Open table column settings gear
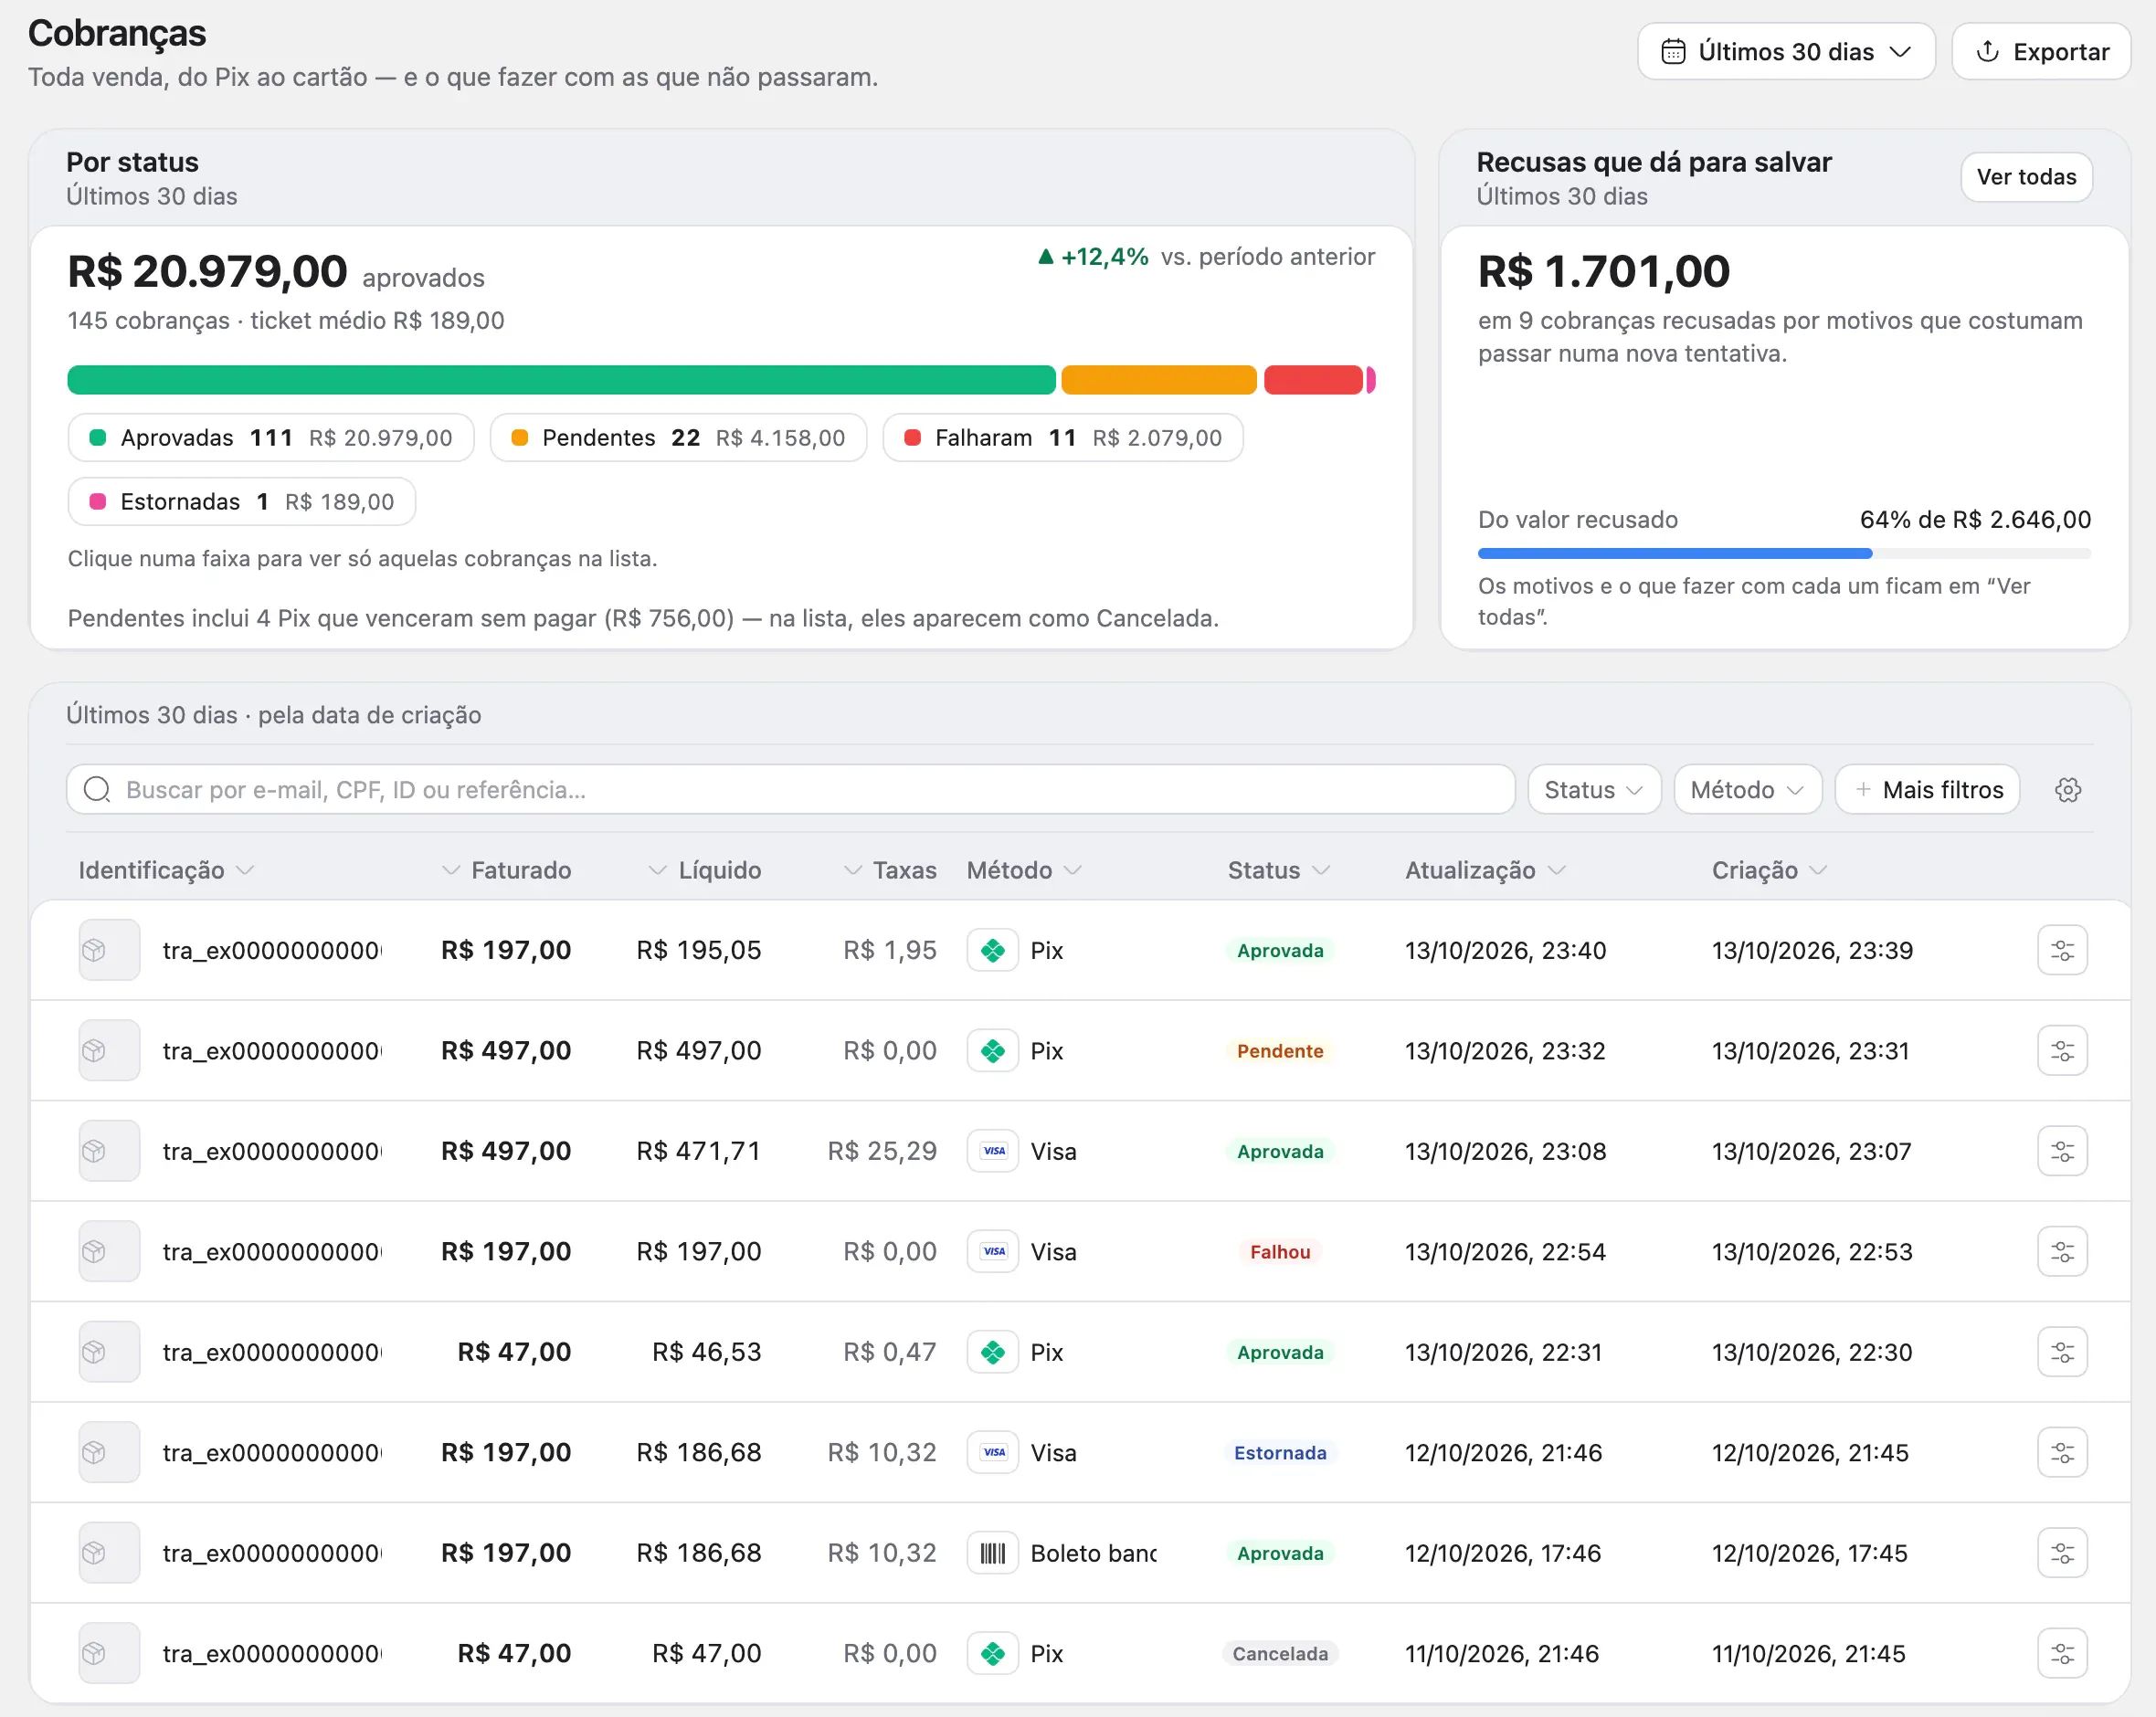 [x=2068, y=790]
